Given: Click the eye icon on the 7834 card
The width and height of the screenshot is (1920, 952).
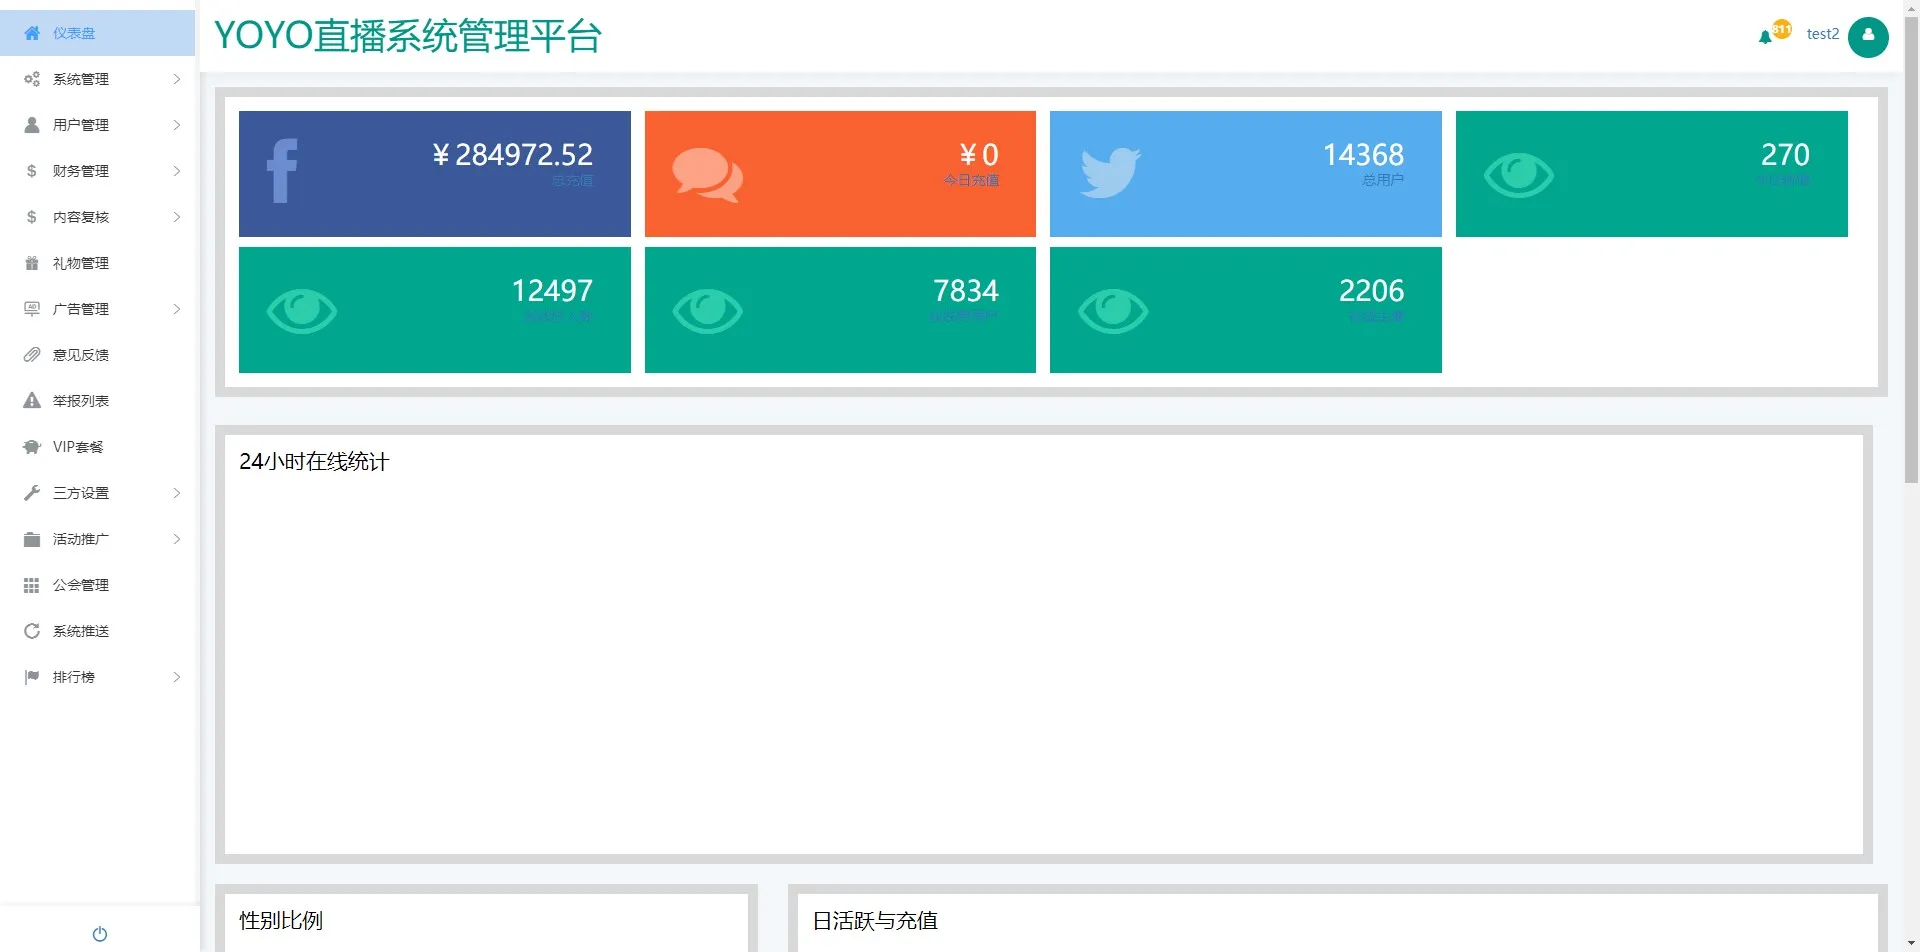Looking at the screenshot, I should pos(707,311).
